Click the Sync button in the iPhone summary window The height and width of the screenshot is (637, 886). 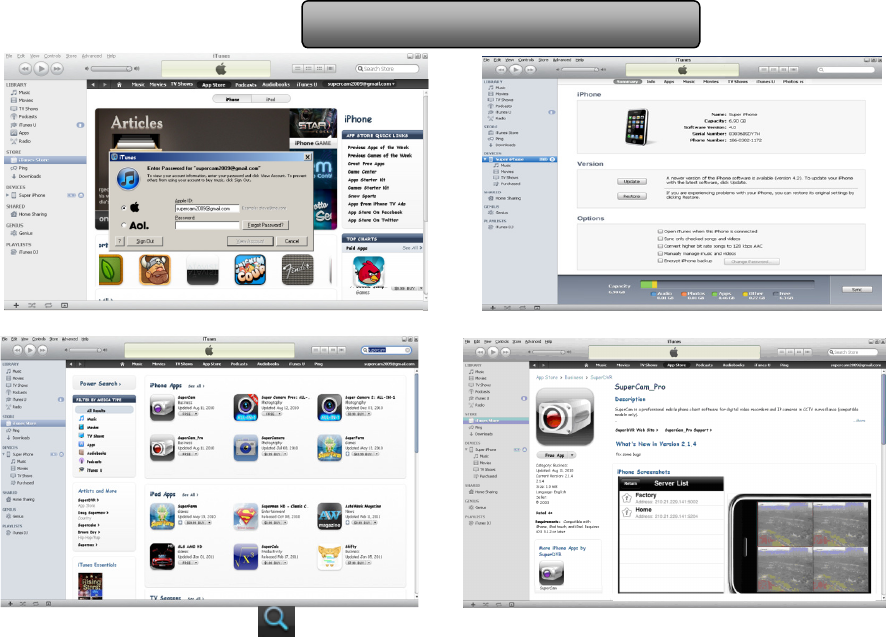click(x=857, y=289)
